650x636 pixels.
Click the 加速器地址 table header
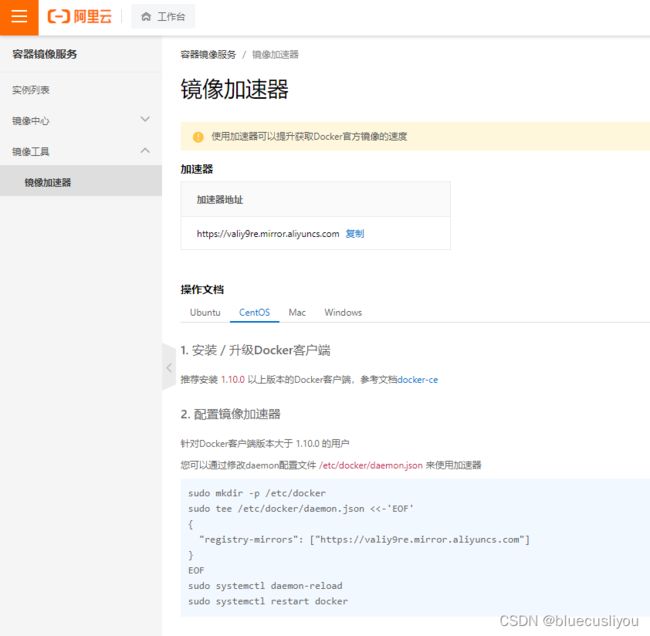point(220,200)
